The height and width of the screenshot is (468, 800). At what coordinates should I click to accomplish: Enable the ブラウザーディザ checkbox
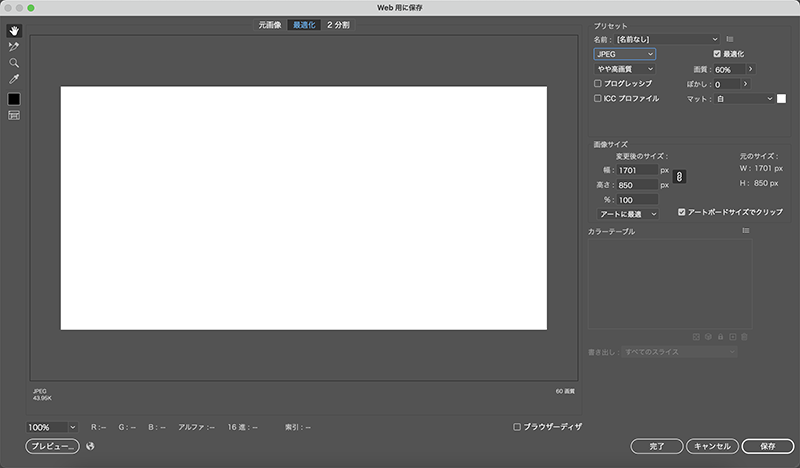click(517, 427)
